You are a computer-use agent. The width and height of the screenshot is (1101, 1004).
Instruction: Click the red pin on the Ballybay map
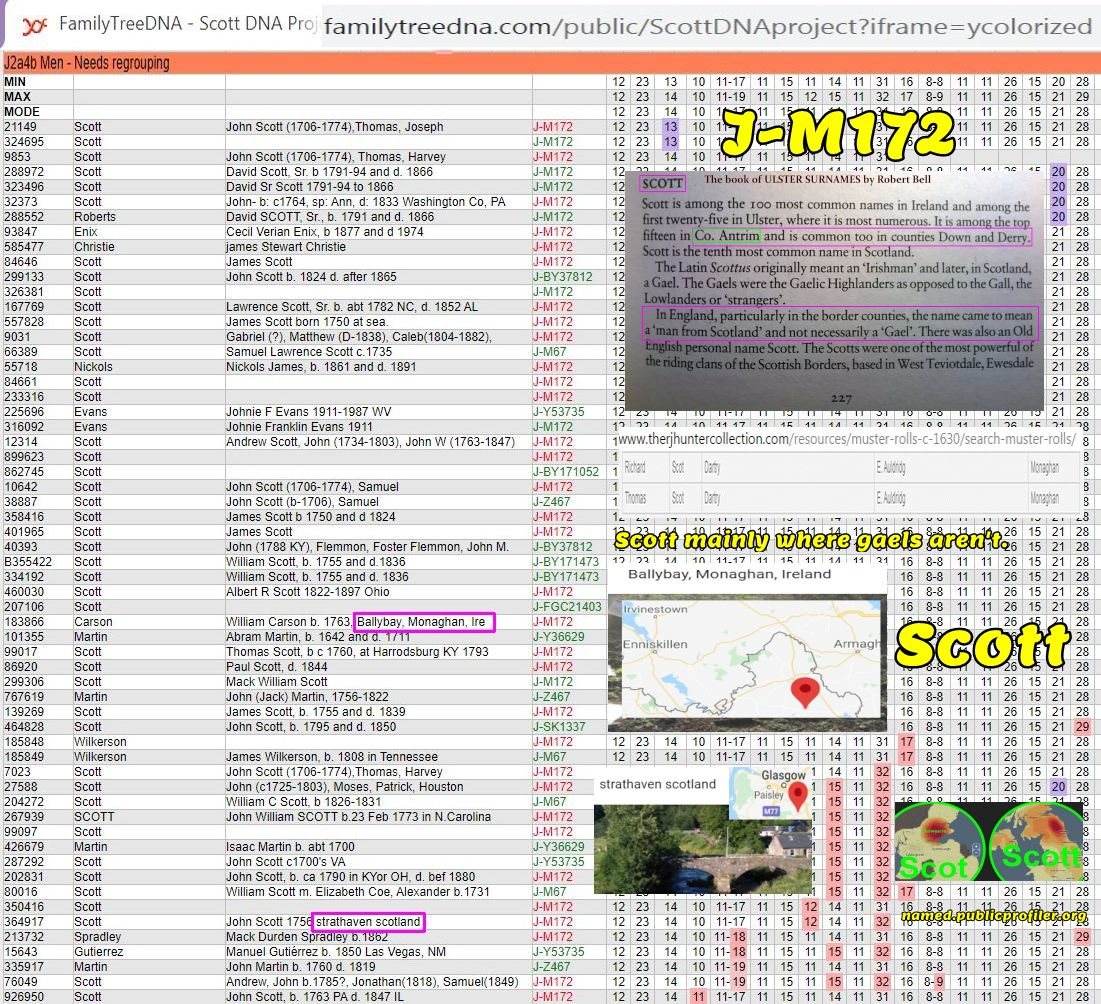click(803, 692)
